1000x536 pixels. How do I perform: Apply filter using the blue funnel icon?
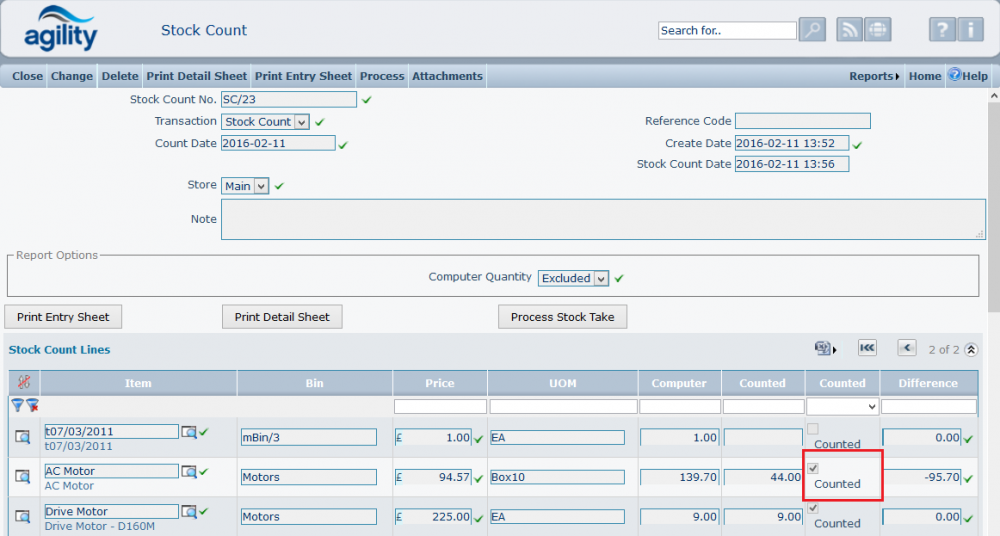[x=17, y=405]
